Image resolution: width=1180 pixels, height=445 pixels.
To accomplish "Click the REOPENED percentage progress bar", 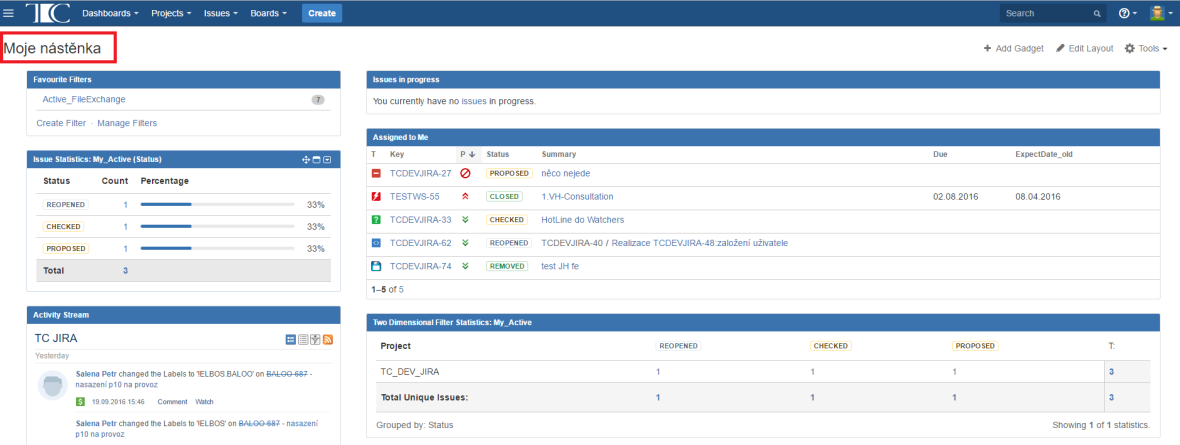I will [x=217, y=204].
